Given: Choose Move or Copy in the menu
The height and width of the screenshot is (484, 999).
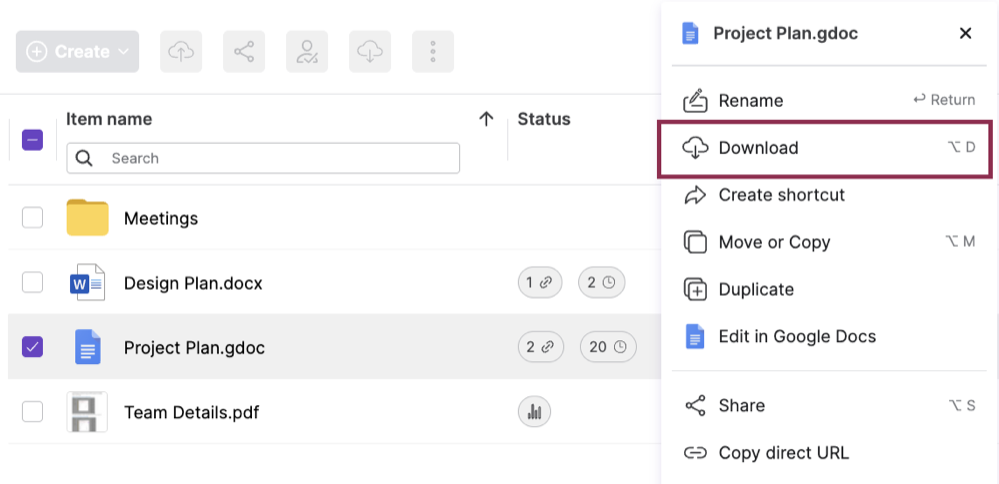Looking at the screenshot, I should [774, 242].
